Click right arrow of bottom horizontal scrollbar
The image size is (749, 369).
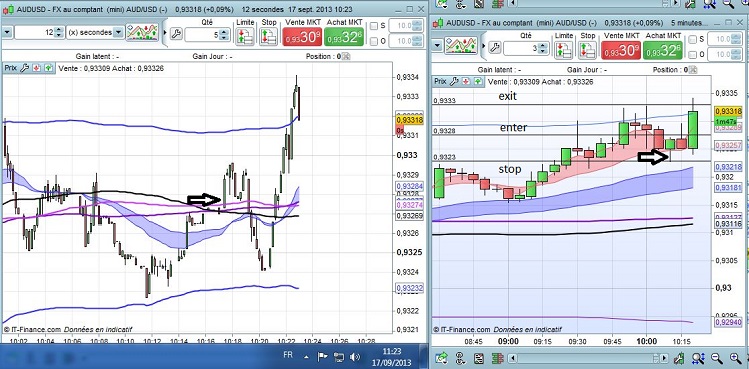[x=663, y=358]
